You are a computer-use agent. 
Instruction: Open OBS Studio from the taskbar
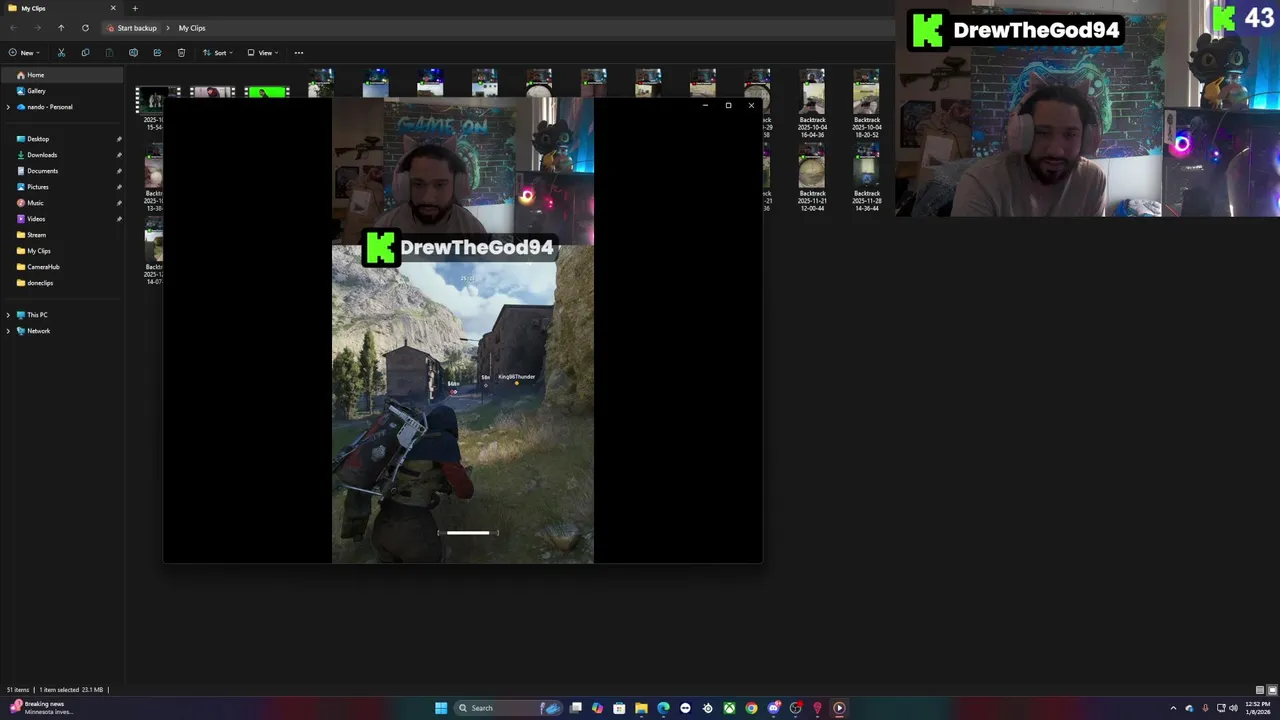point(795,708)
